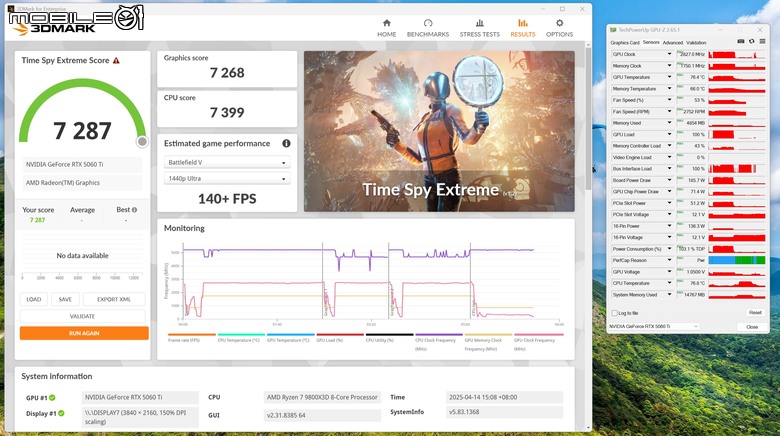Click the score gauge grey knob
The width and height of the screenshot is (780, 436).
142,142
